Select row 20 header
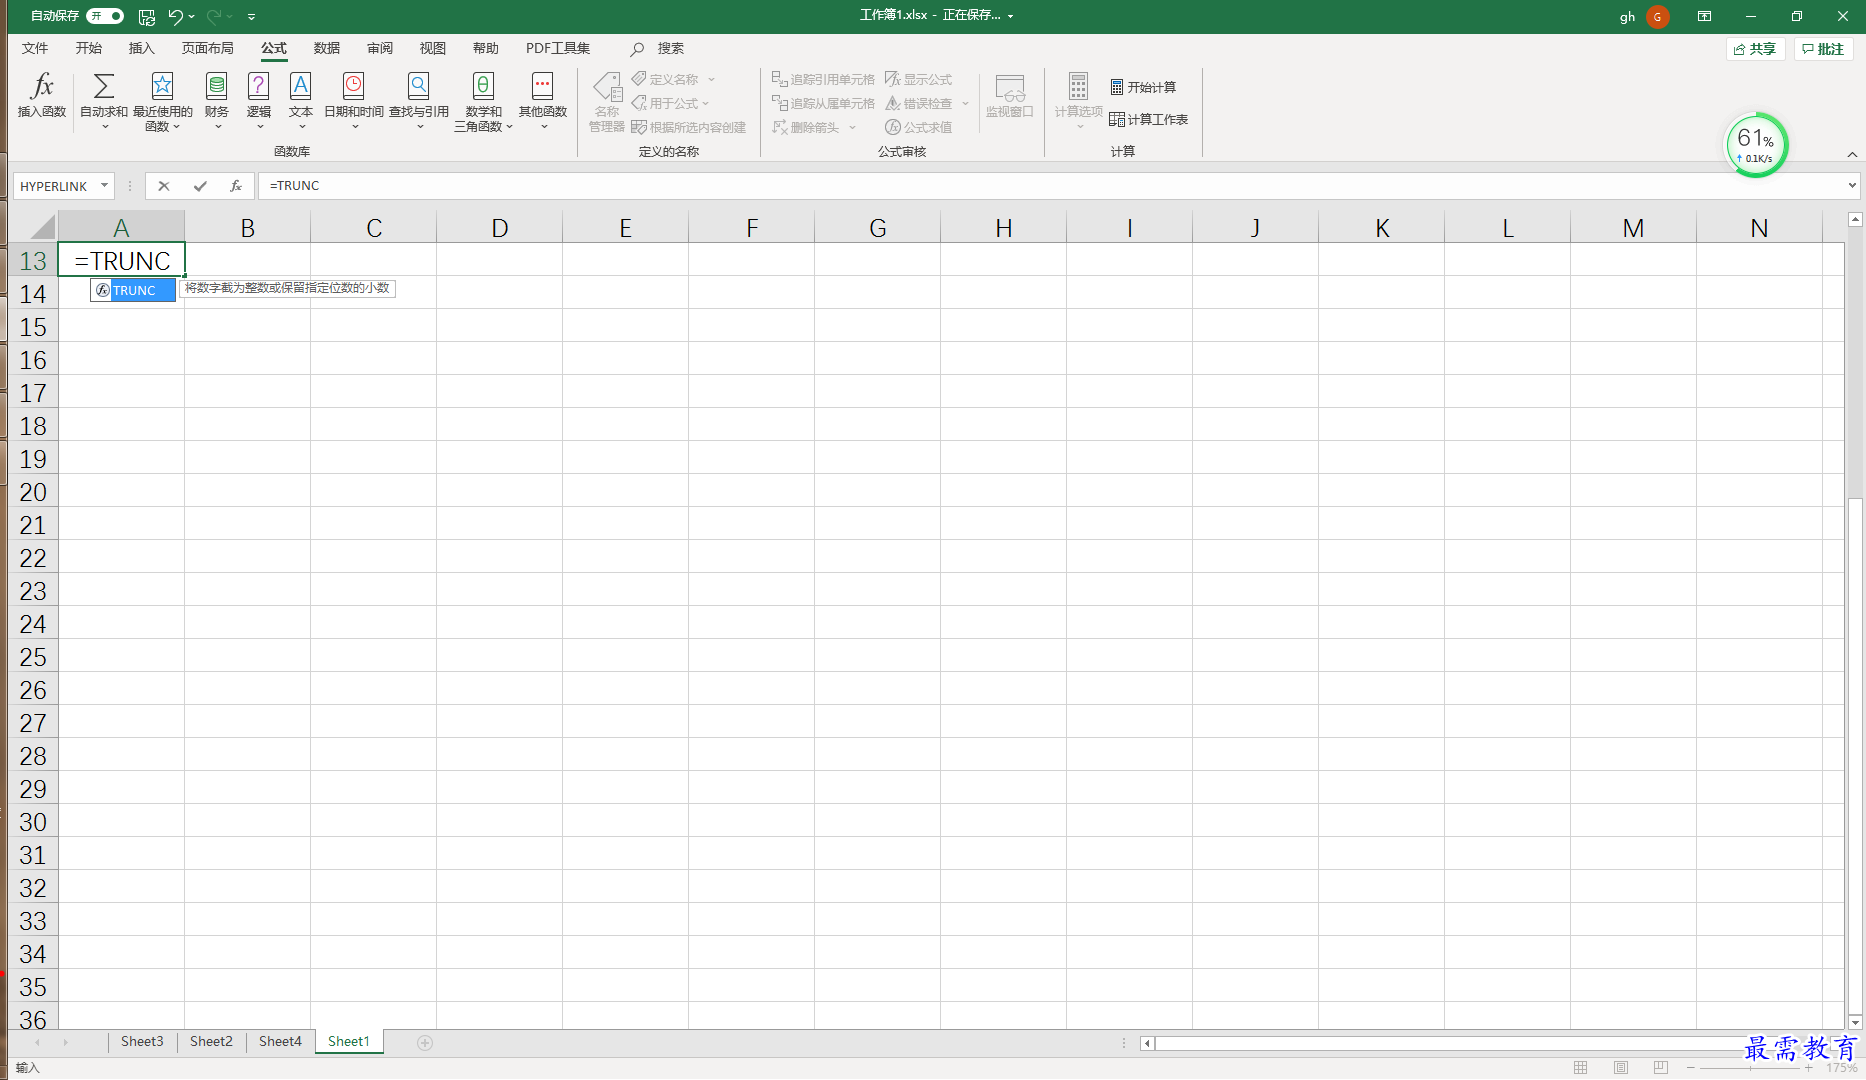This screenshot has height=1080, width=1866. (32, 492)
